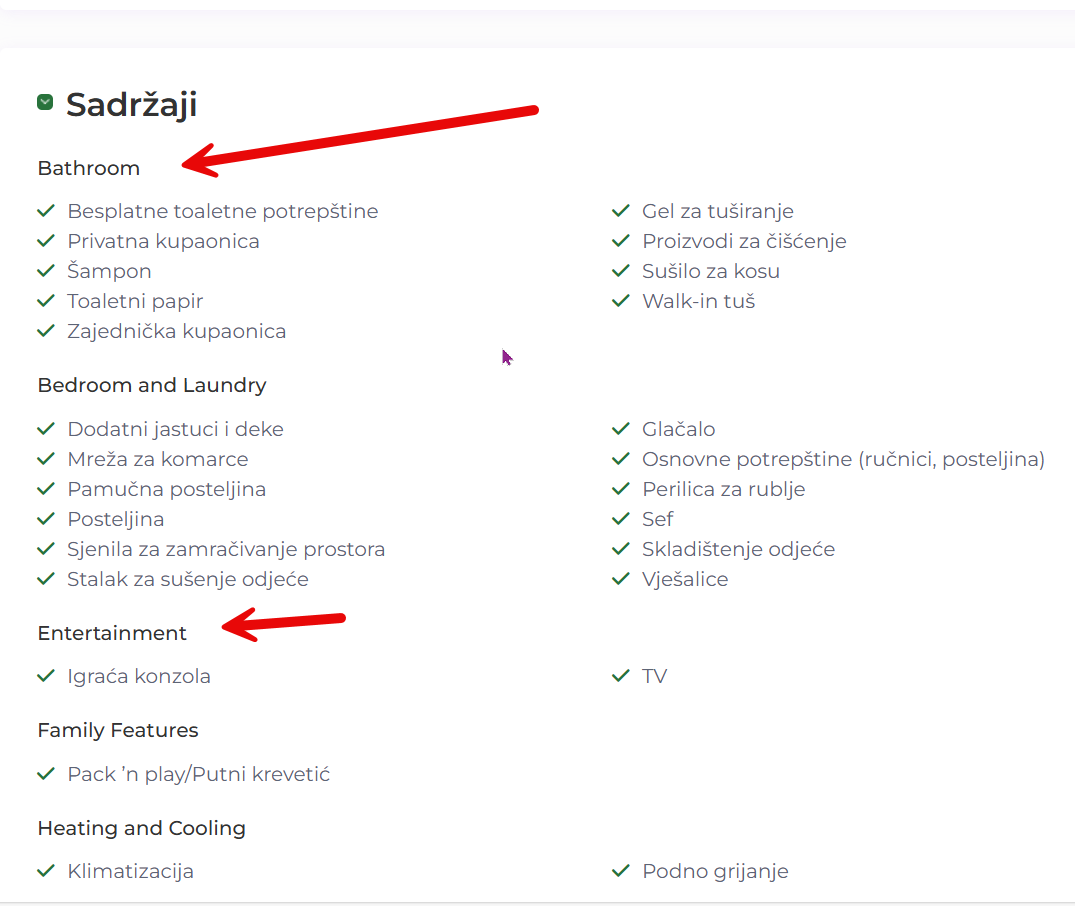Click the Walk-in tuš amenity text
The height and width of the screenshot is (906, 1075).
(x=698, y=301)
